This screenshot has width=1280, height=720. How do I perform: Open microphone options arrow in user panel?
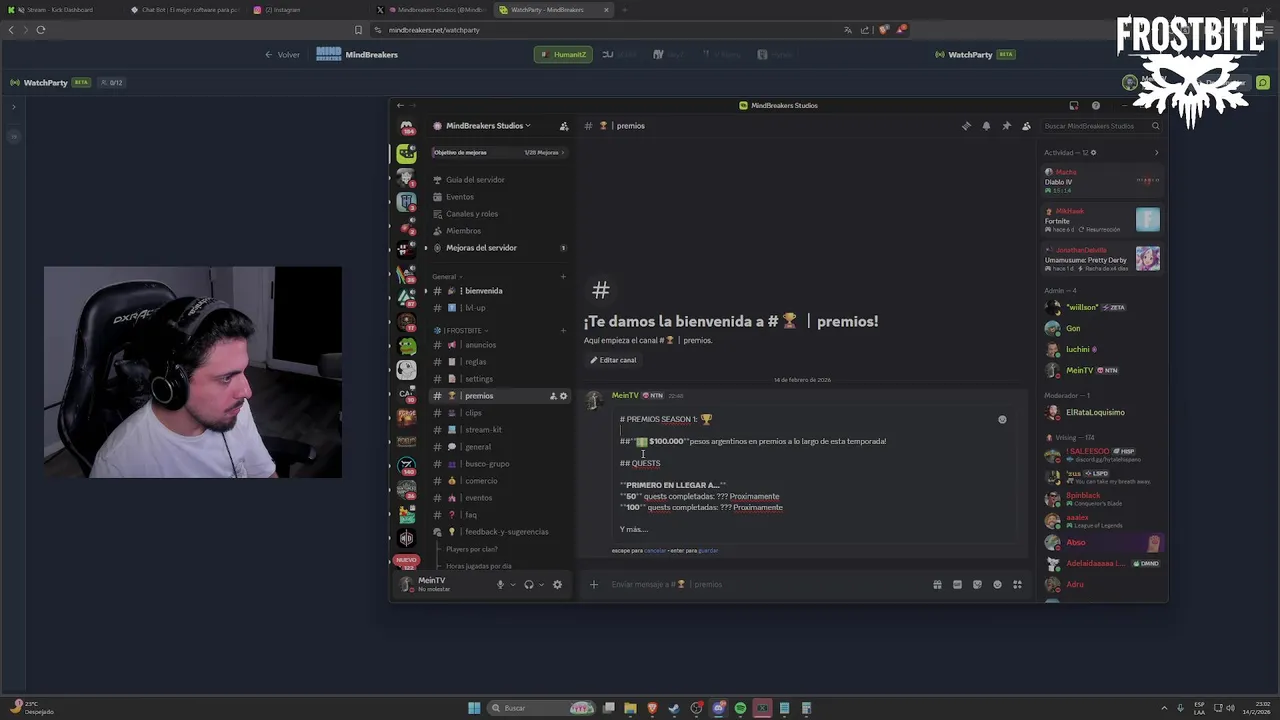tap(513, 585)
